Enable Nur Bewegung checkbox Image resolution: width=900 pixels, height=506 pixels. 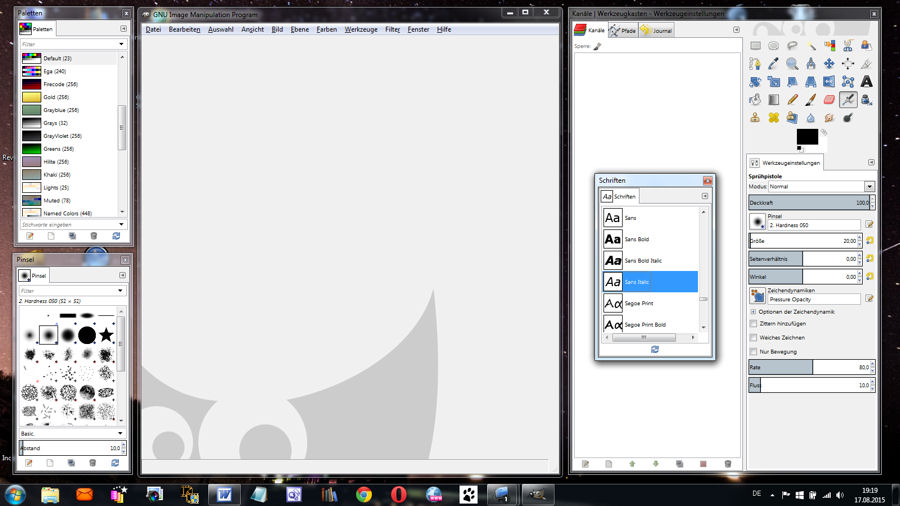click(x=754, y=352)
